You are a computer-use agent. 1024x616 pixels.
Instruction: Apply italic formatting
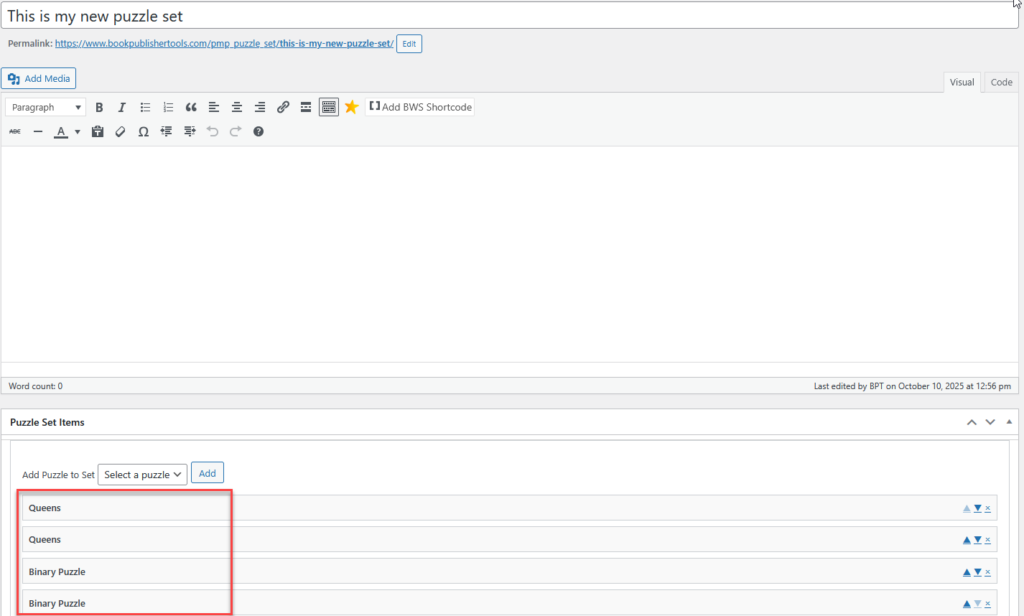(122, 107)
